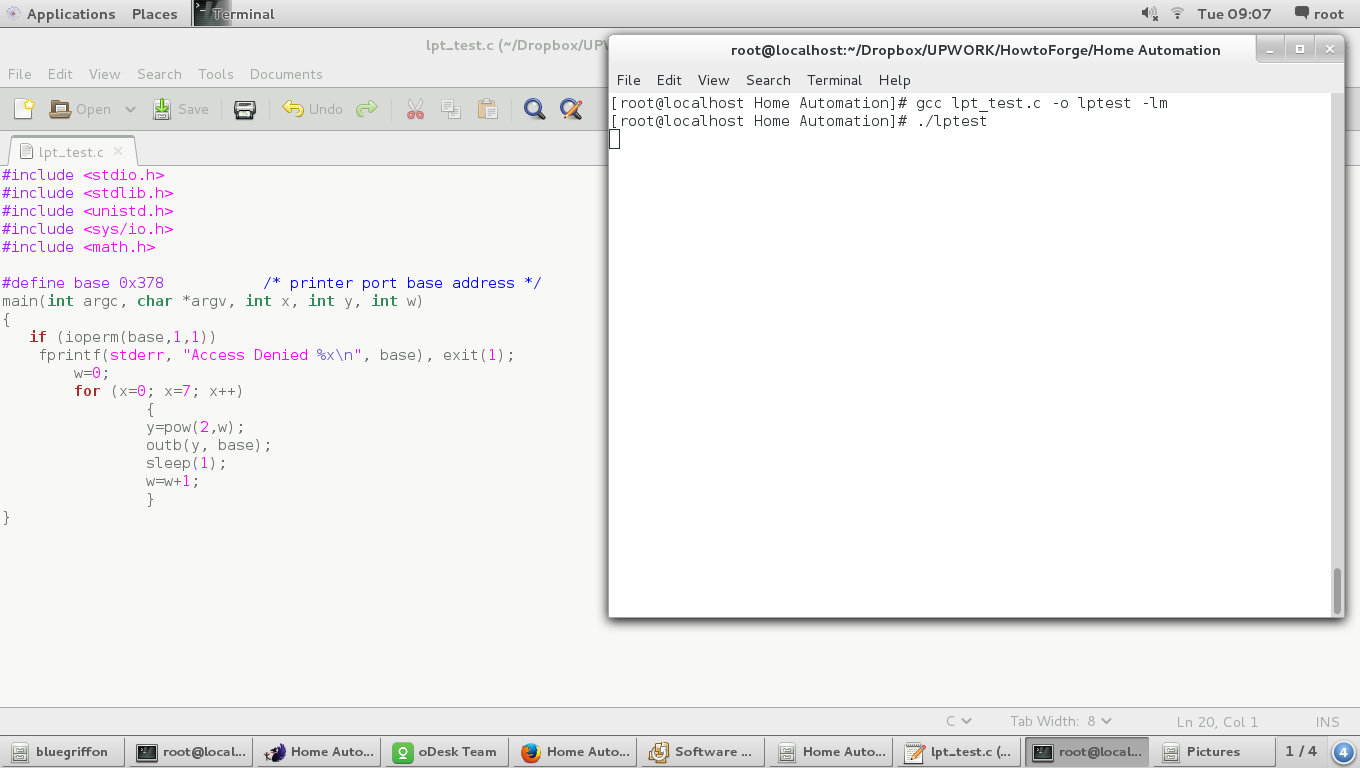Click the New document icon in gedit toolbar
The height and width of the screenshot is (768, 1360).
point(24,109)
